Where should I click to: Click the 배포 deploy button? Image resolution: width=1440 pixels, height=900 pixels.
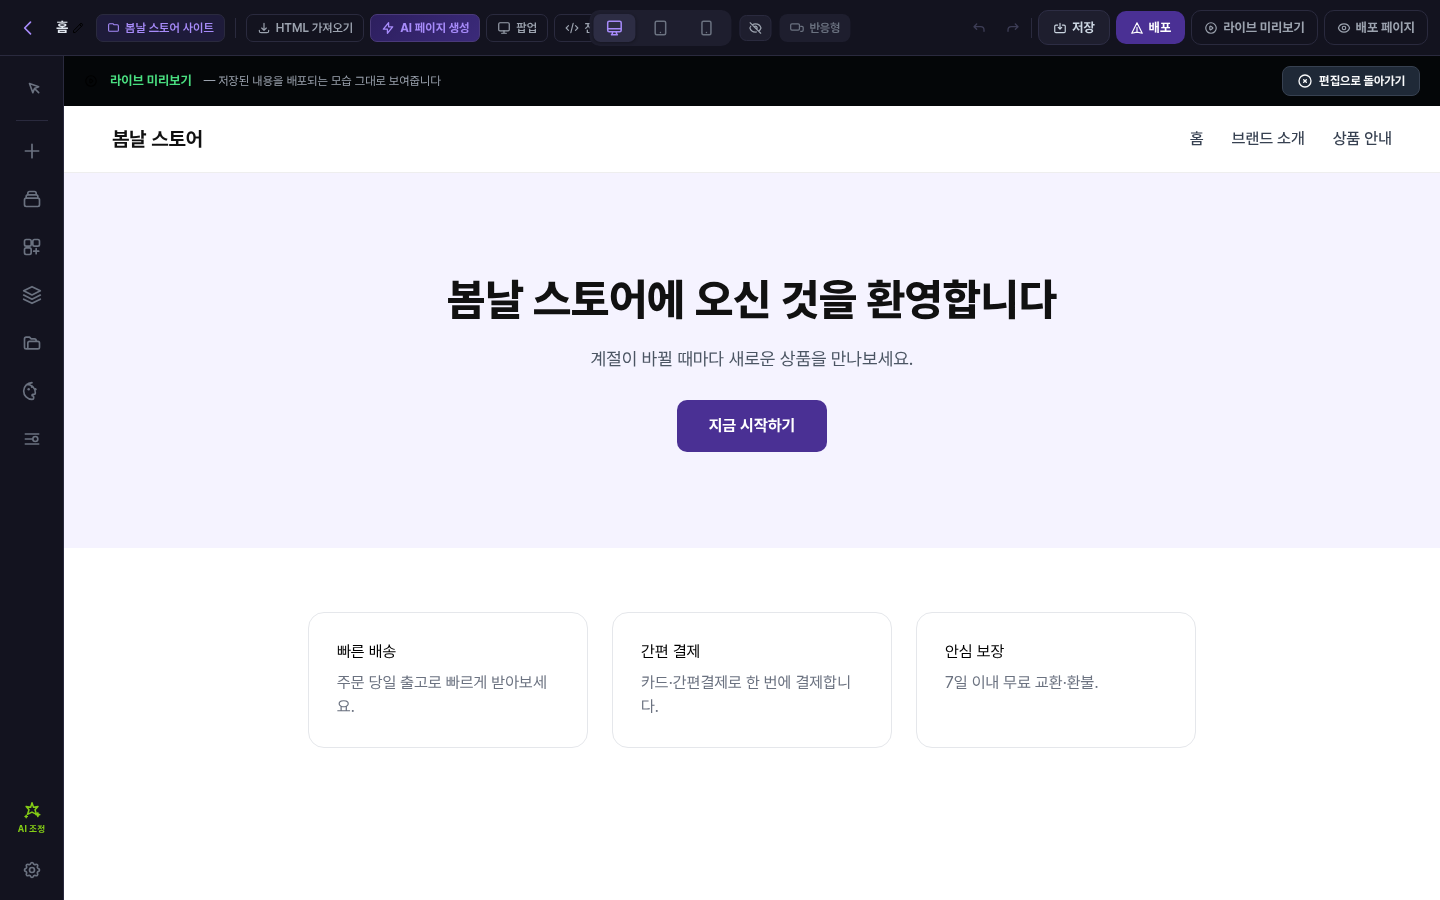pos(1150,28)
